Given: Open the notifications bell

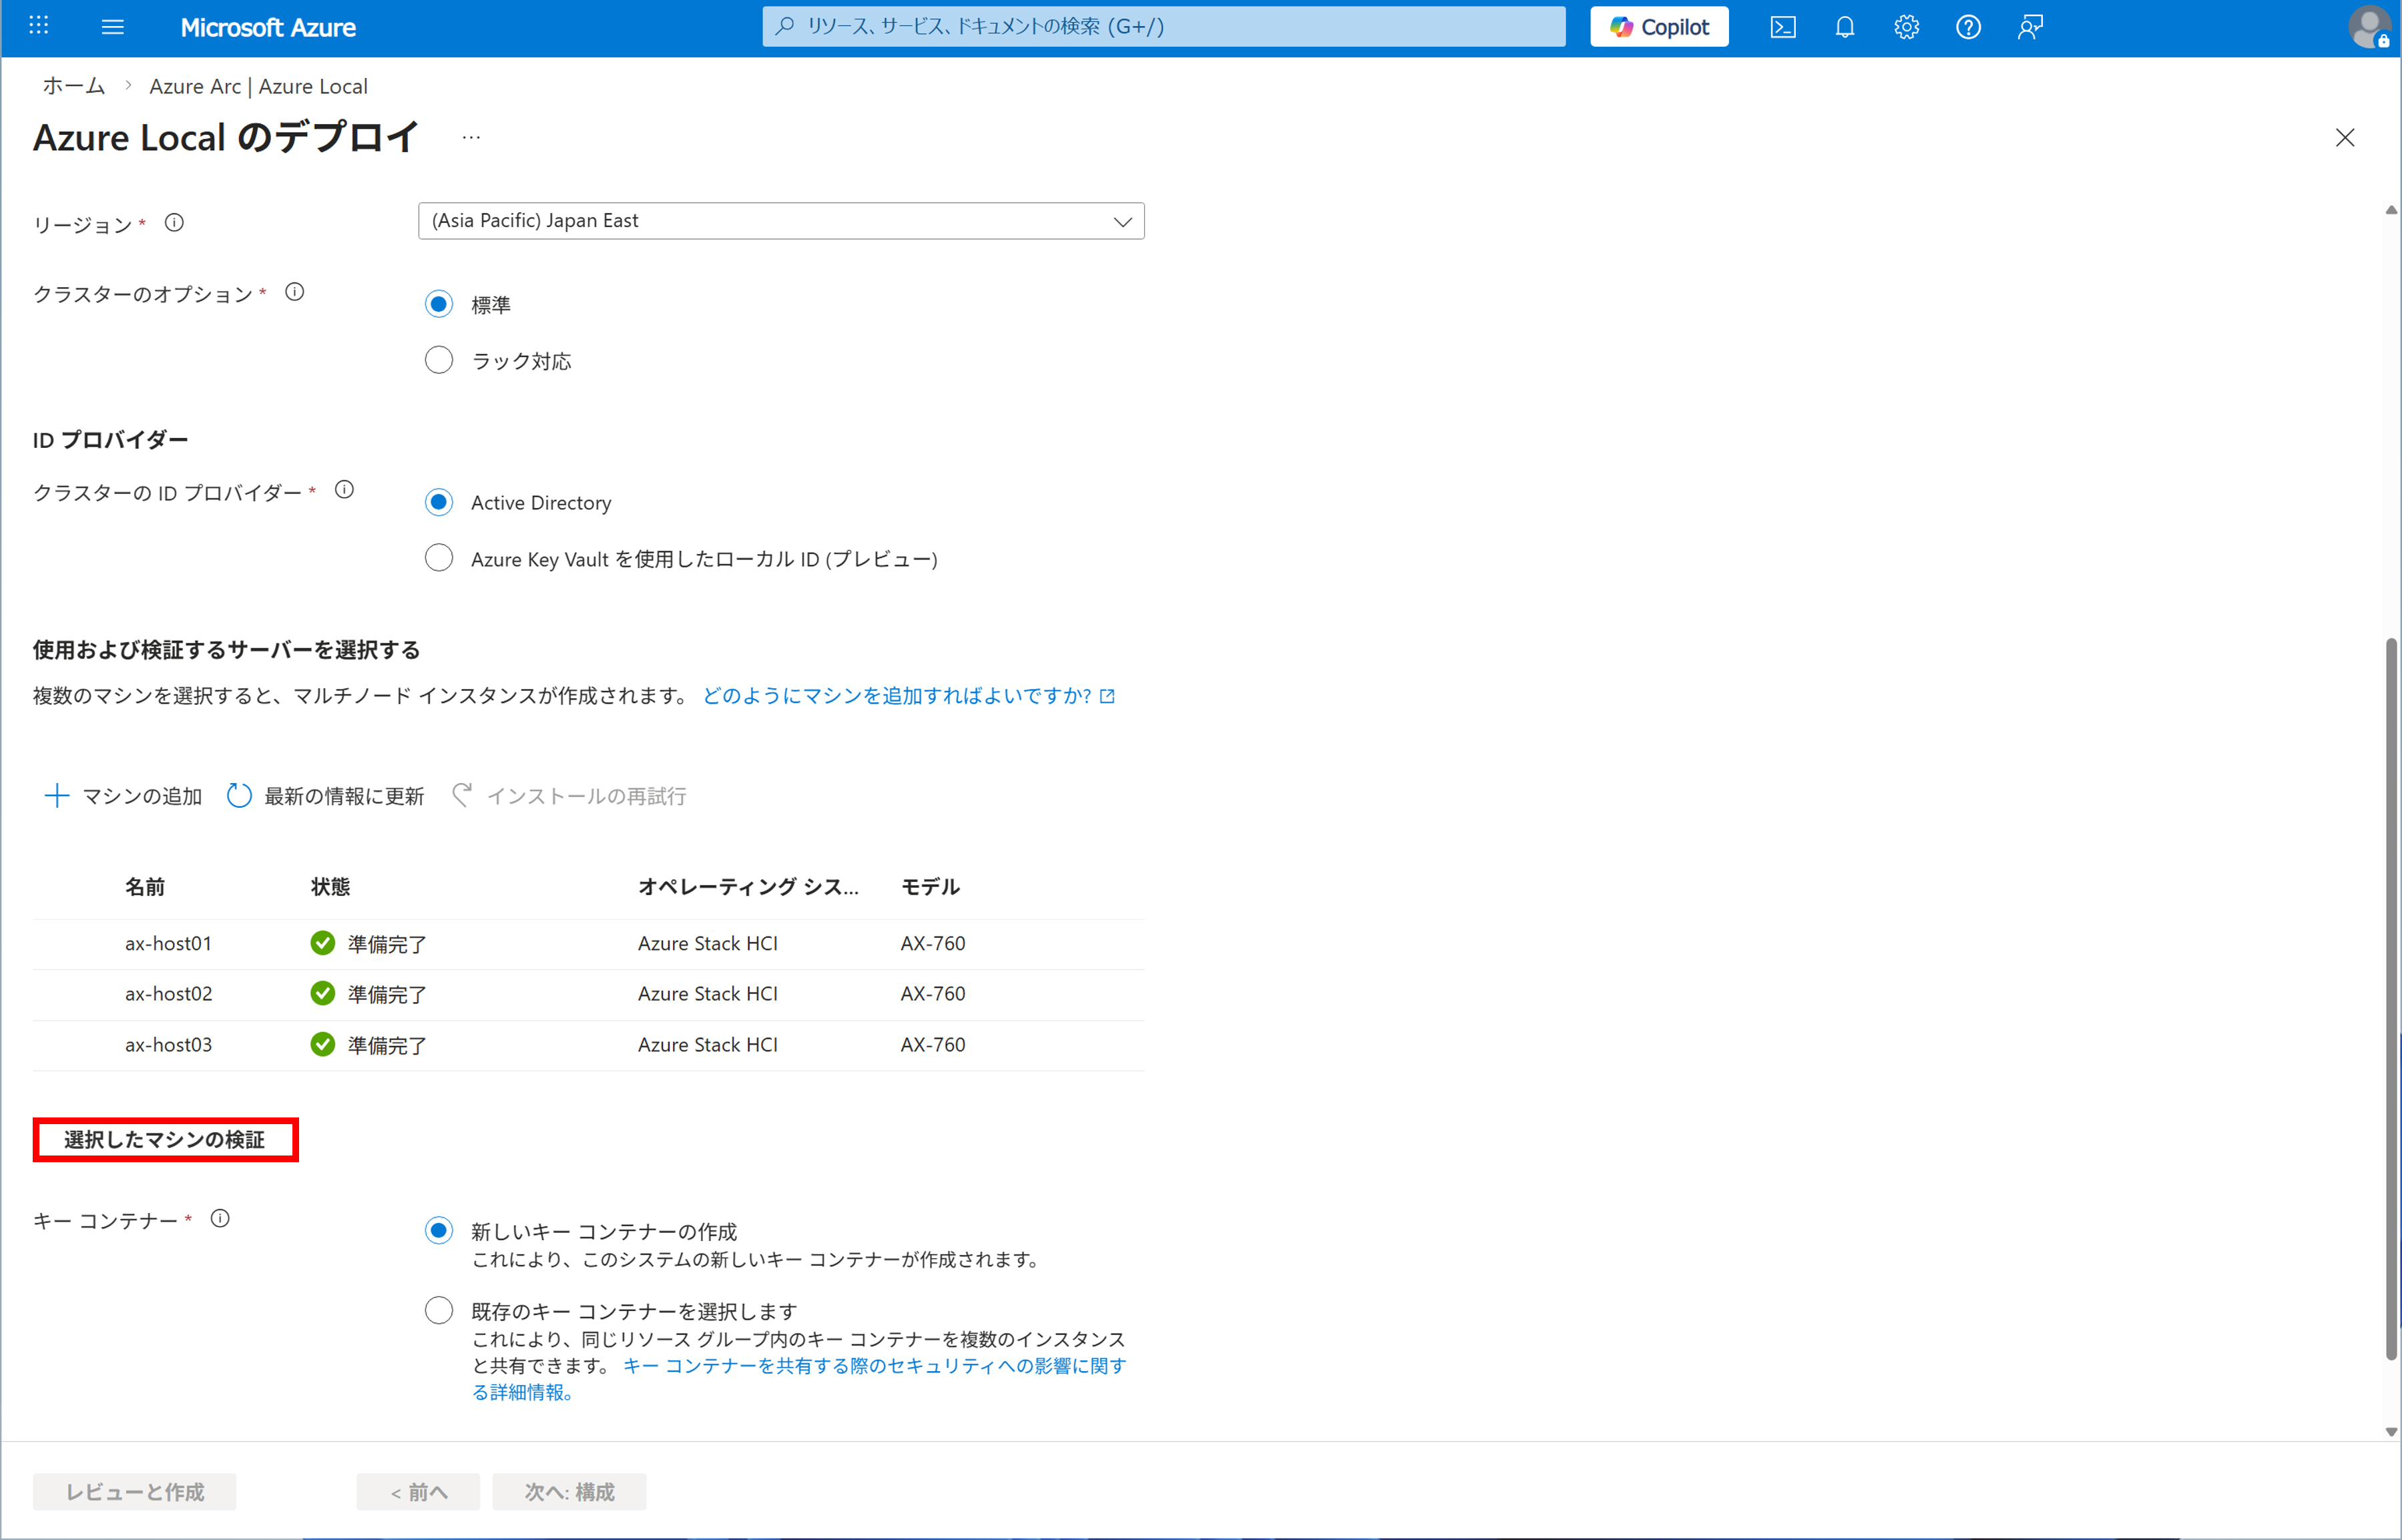Looking at the screenshot, I should (x=1844, y=27).
